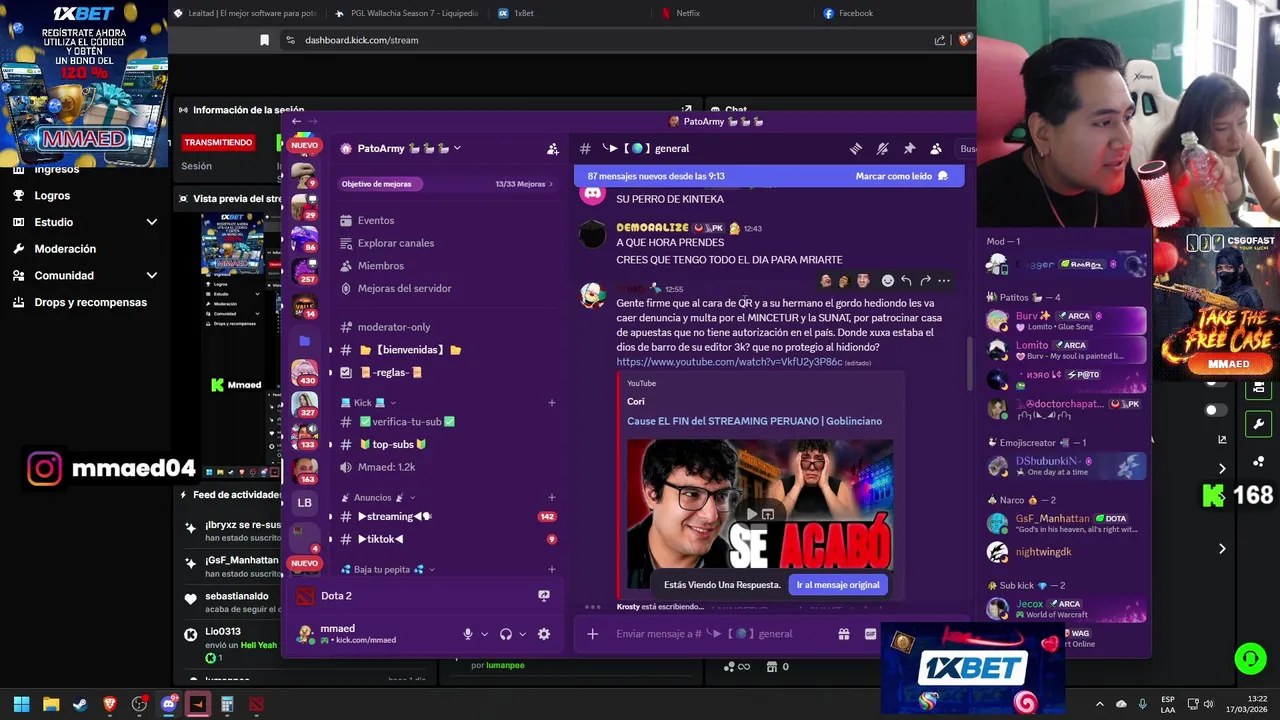Play embedded YouTube video thumbnail
Viewport: 1280px width, 720px height.
[x=752, y=514]
